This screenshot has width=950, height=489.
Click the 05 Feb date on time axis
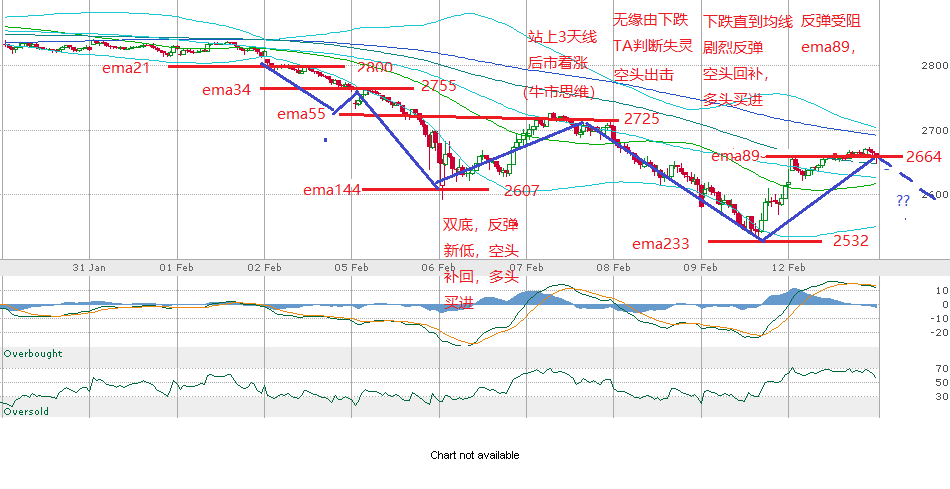click(x=352, y=267)
